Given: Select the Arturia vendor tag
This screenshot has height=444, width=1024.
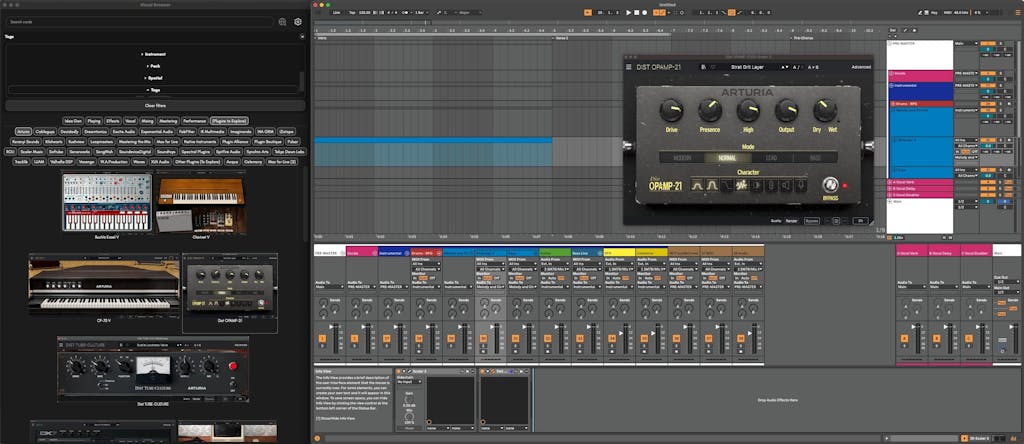Looking at the screenshot, I should pos(23,131).
